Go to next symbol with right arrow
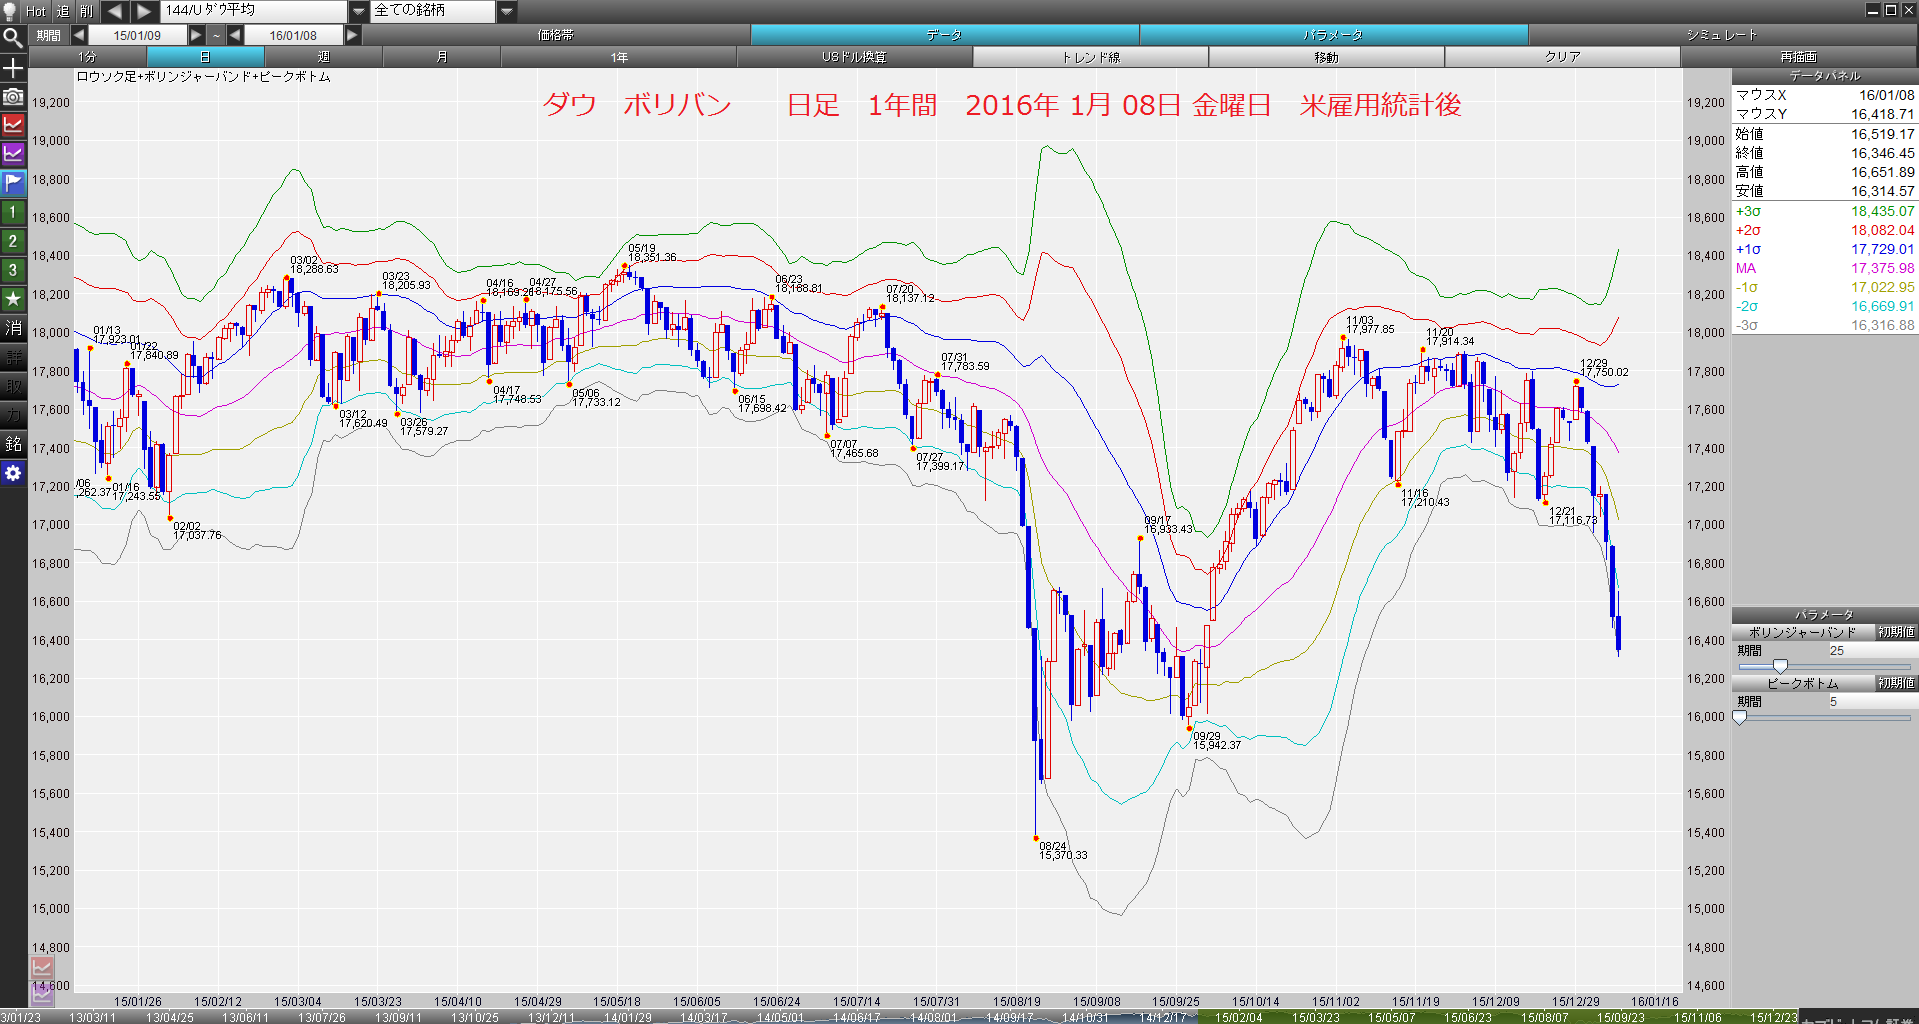This screenshot has height=1024, width=1919. pos(144,11)
